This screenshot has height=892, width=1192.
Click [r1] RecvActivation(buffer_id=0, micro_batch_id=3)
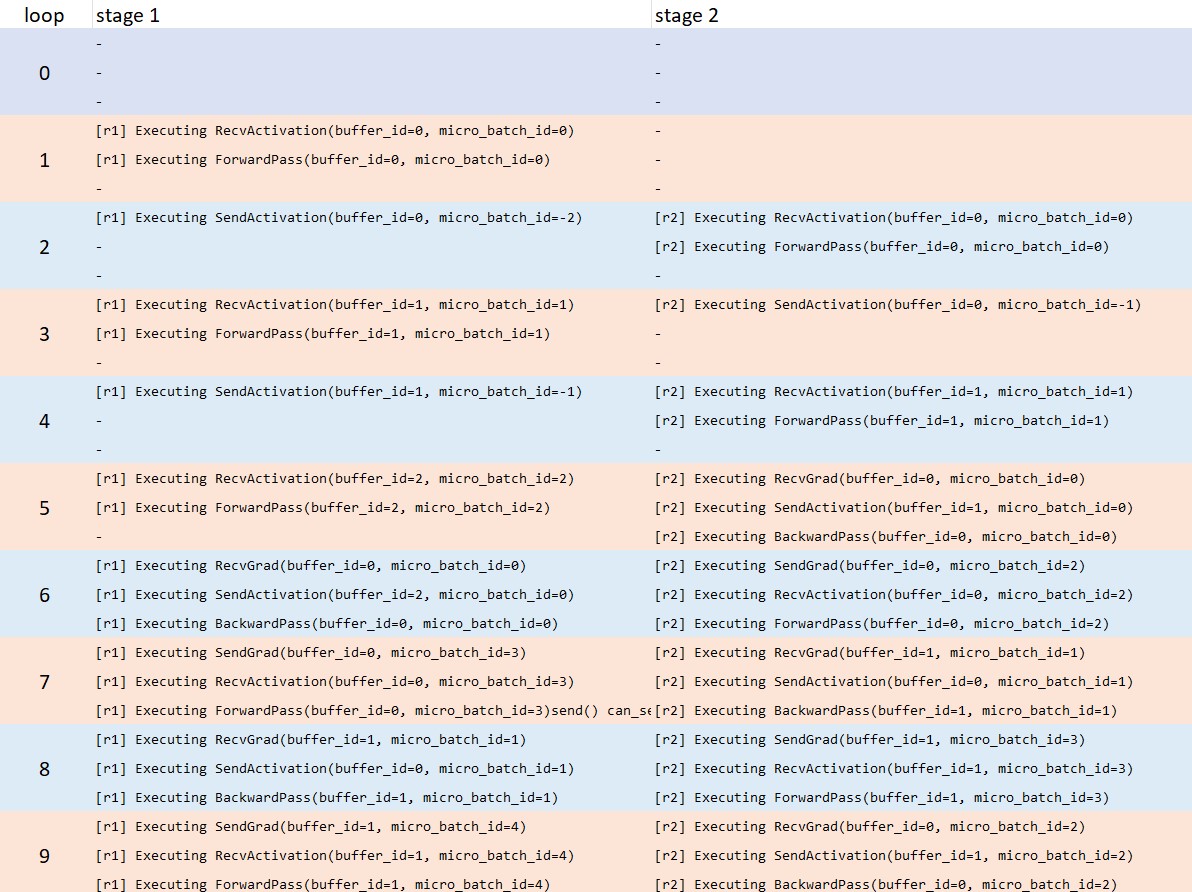[334, 682]
